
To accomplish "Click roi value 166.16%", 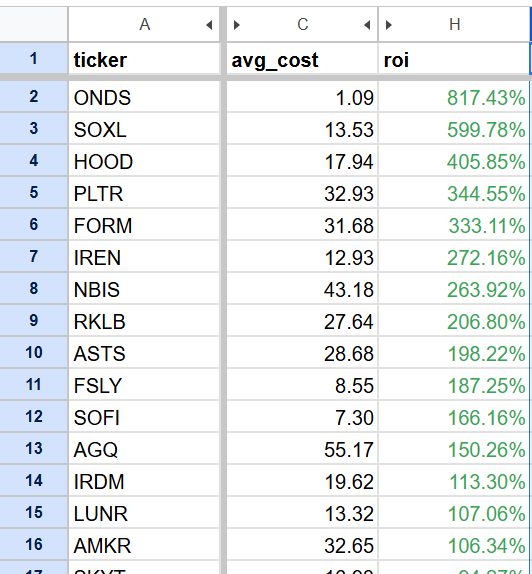I will click(454, 417).
